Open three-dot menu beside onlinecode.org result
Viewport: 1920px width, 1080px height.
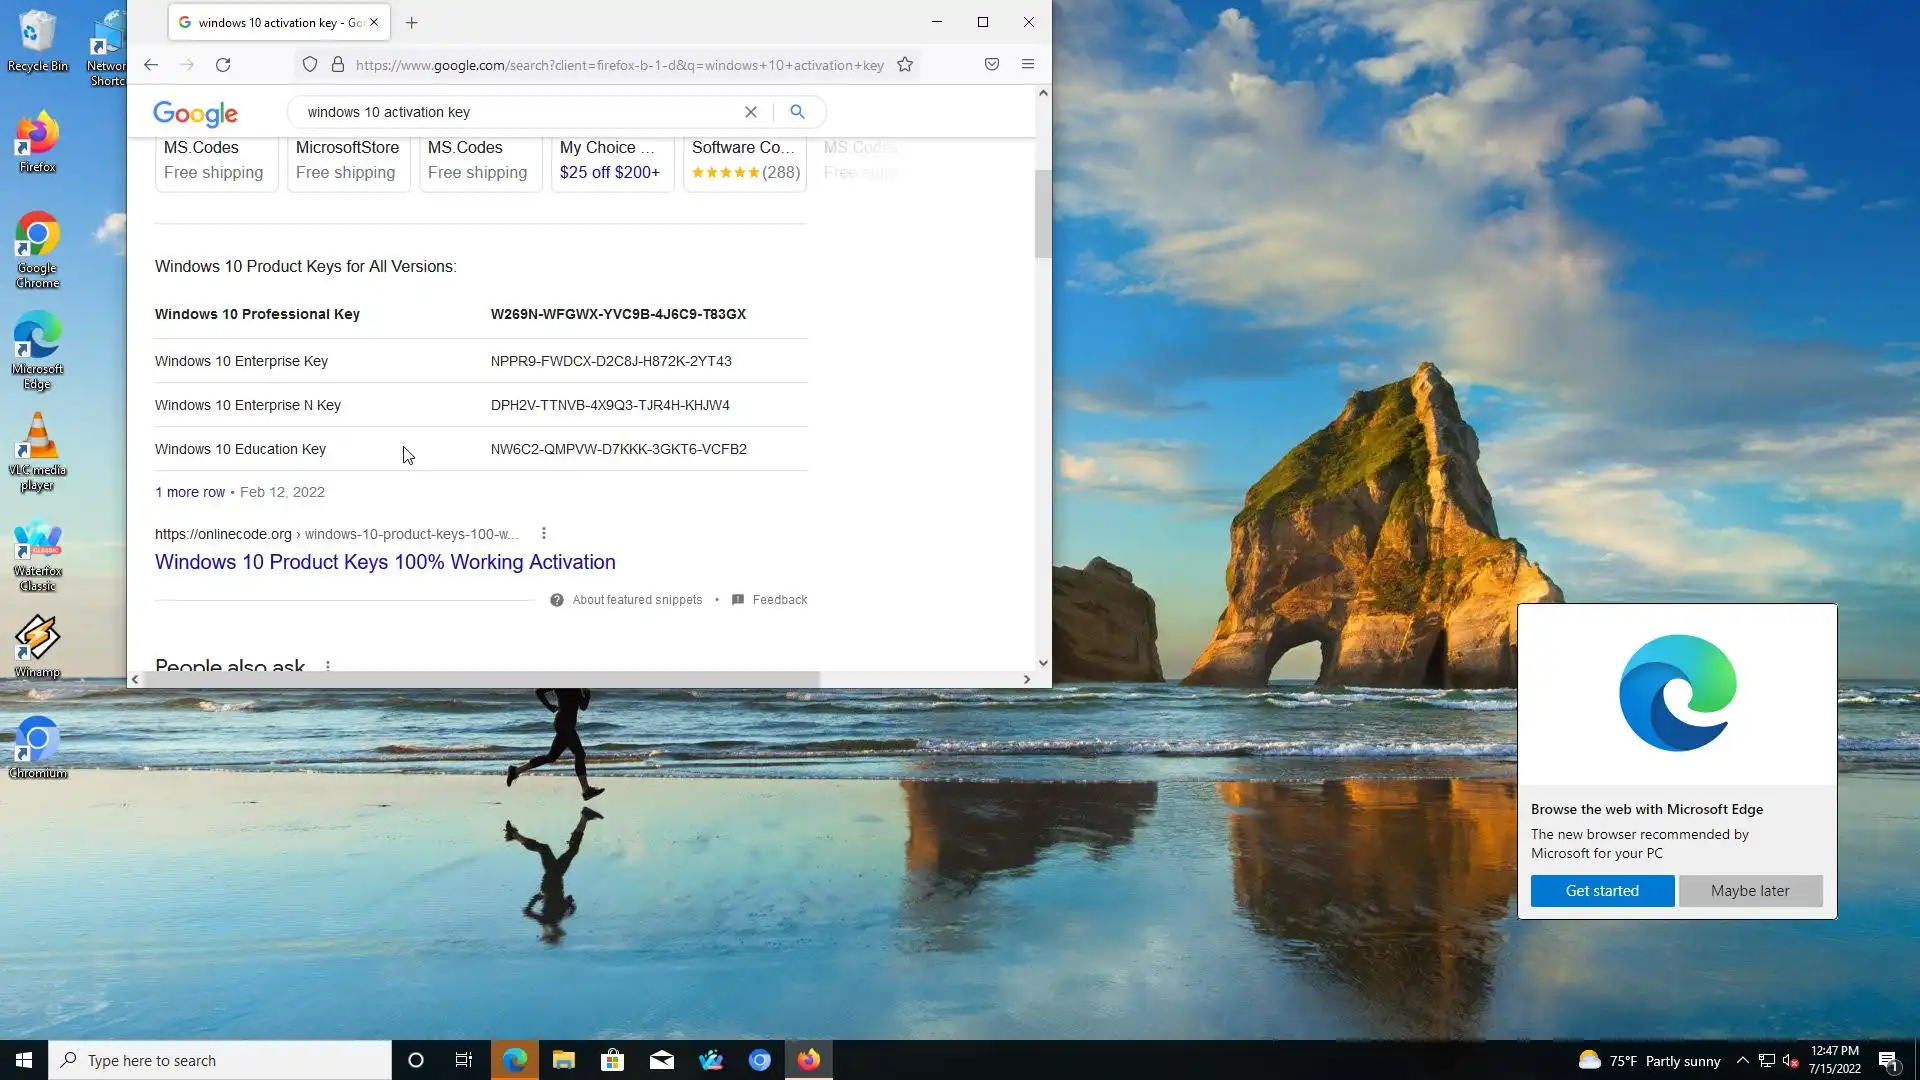(543, 534)
